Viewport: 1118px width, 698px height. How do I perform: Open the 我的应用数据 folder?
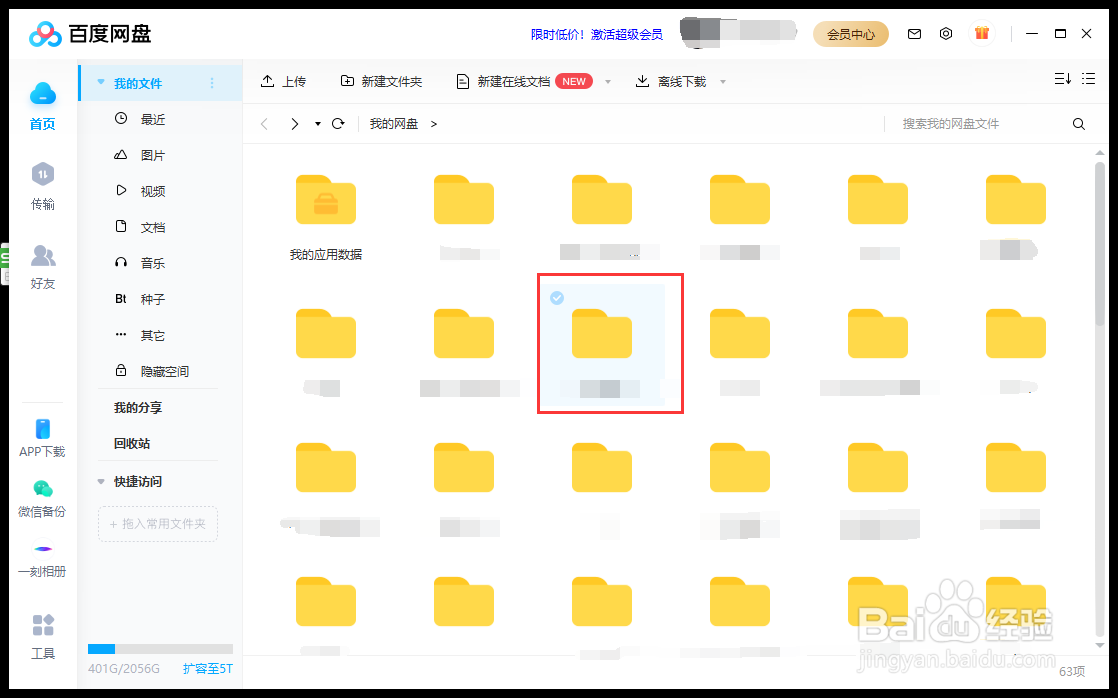coord(326,217)
